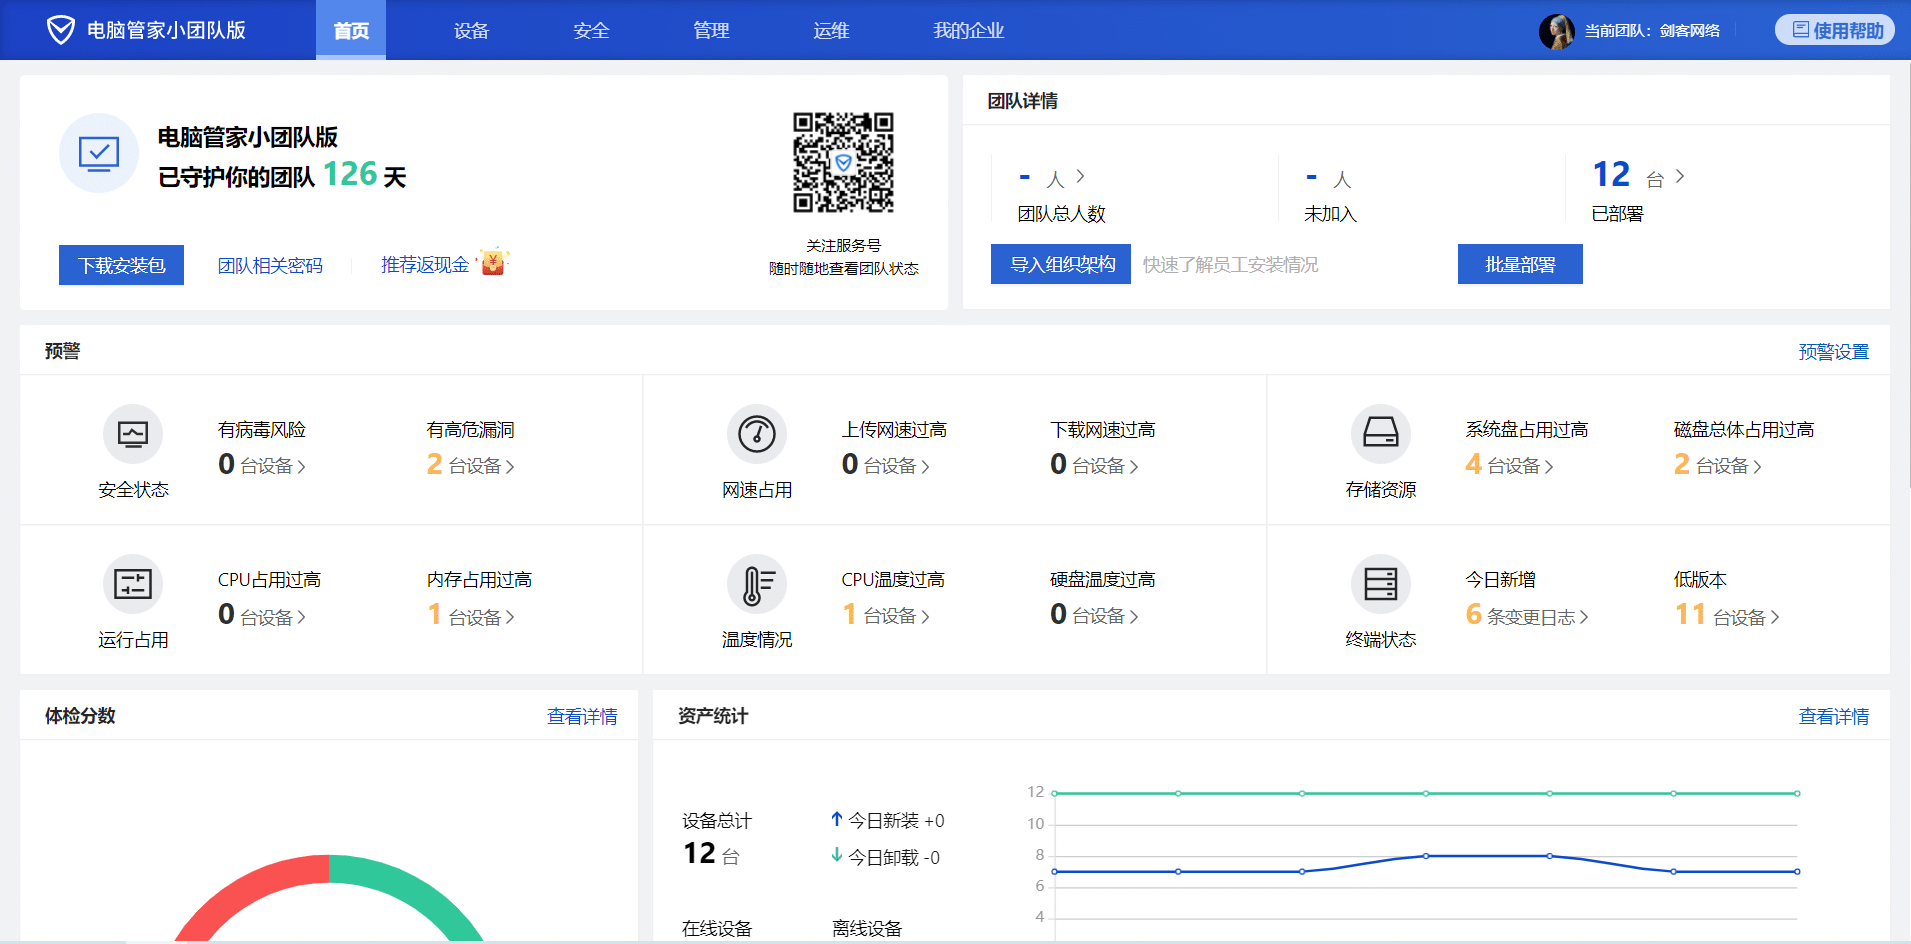Open 内存占用过高 1 台设备 details
The height and width of the screenshot is (944, 1911).
470,615
